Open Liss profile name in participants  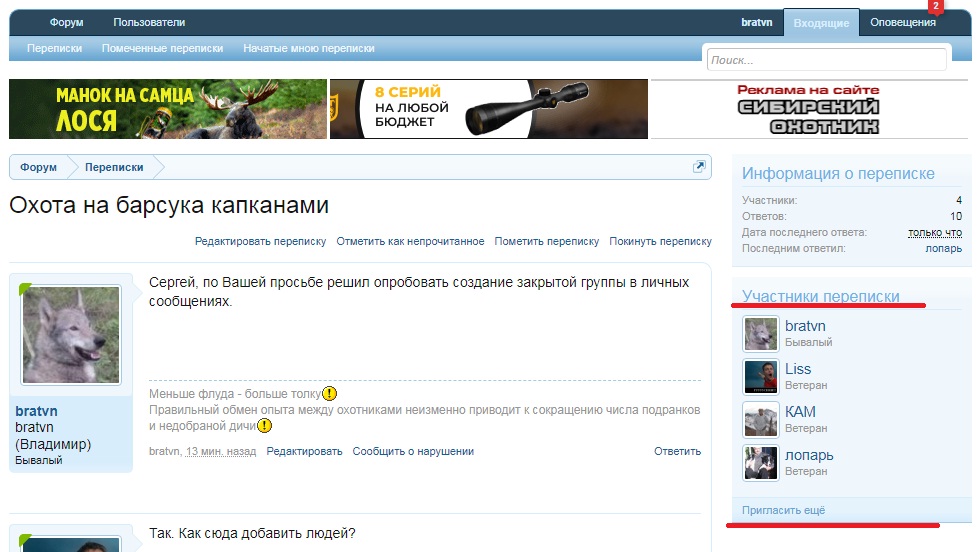pyautogui.click(x=798, y=369)
